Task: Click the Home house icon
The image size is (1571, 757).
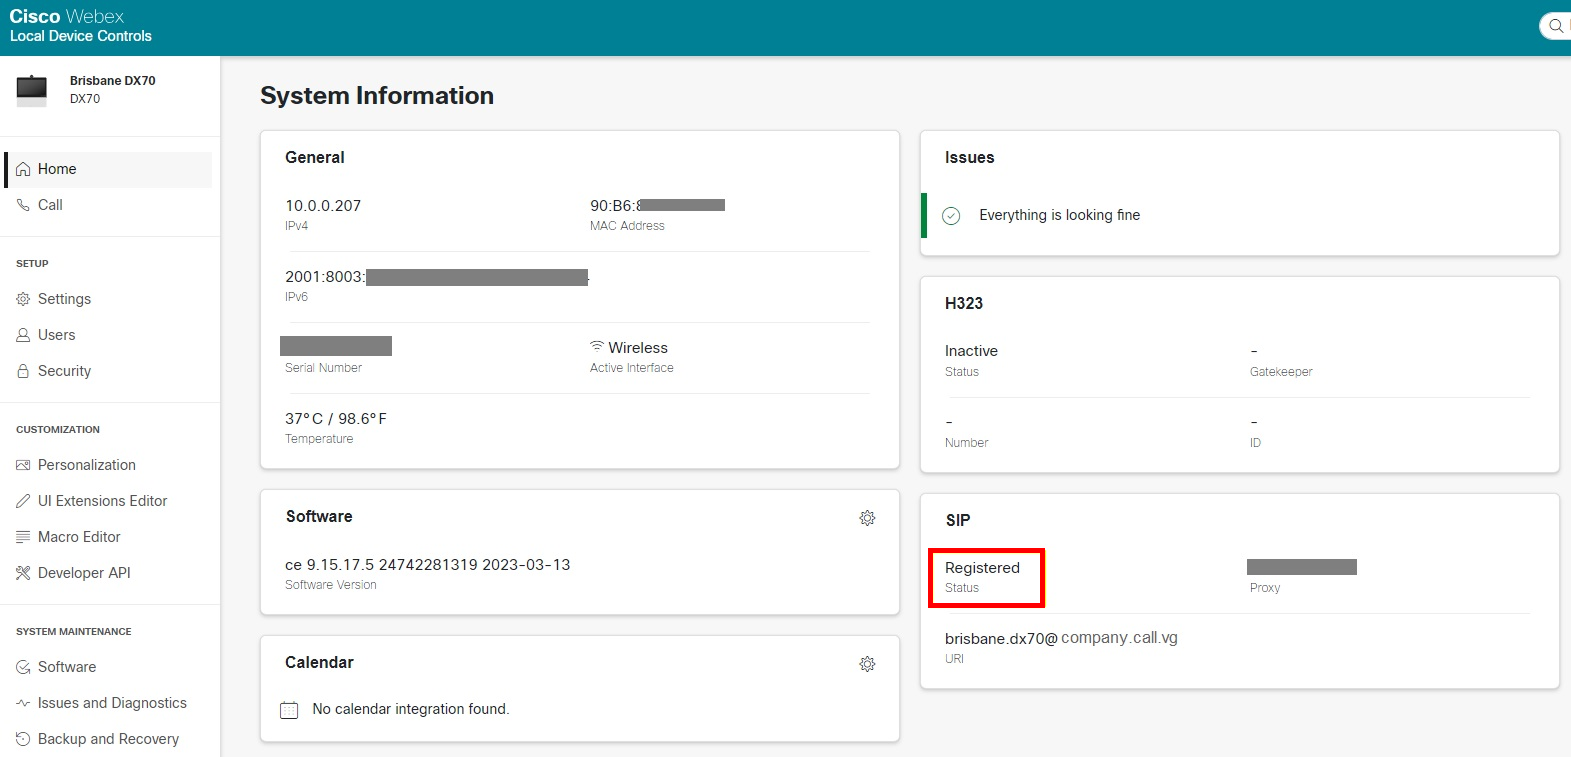Action: 23,169
